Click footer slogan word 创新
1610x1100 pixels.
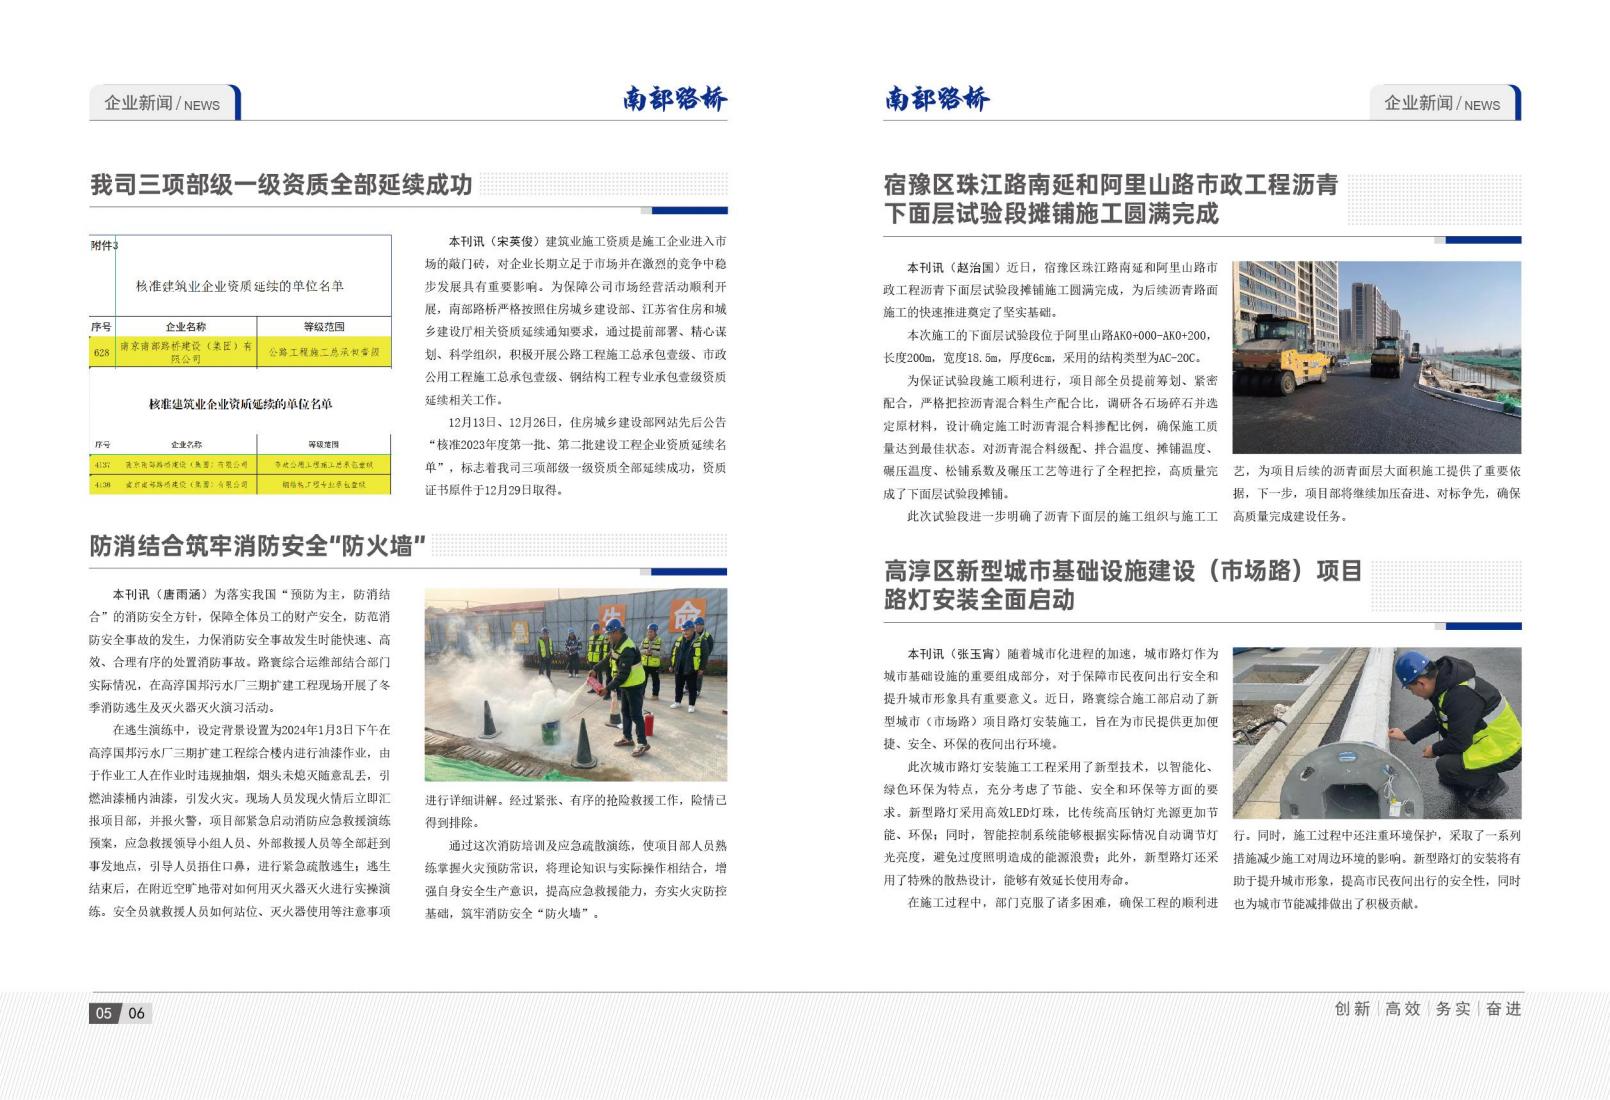(x=1352, y=1009)
